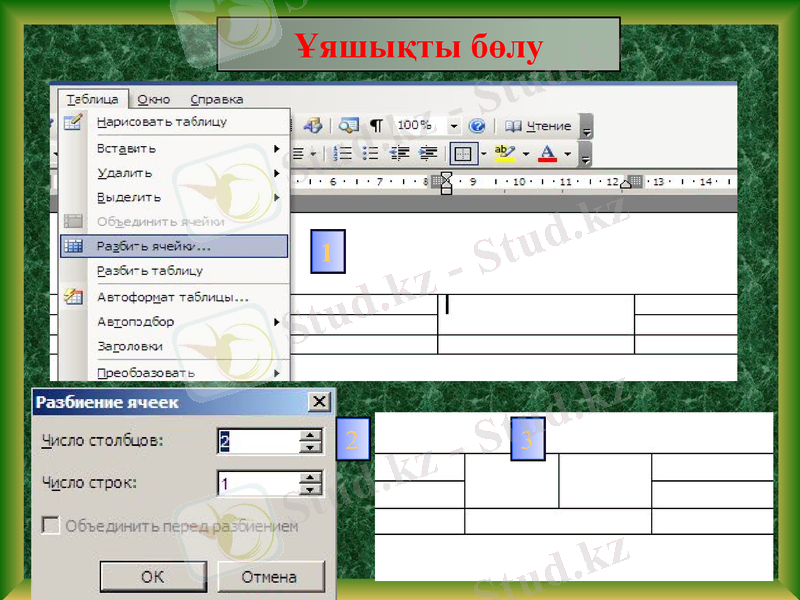Open the font color dropdown arrow
The height and width of the screenshot is (600, 800).
[567, 152]
